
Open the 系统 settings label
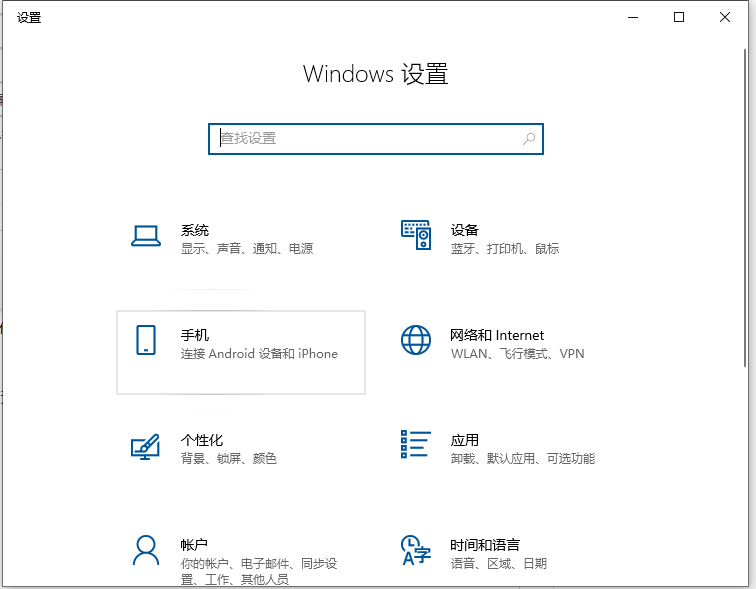pyautogui.click(x=195, y=230)
